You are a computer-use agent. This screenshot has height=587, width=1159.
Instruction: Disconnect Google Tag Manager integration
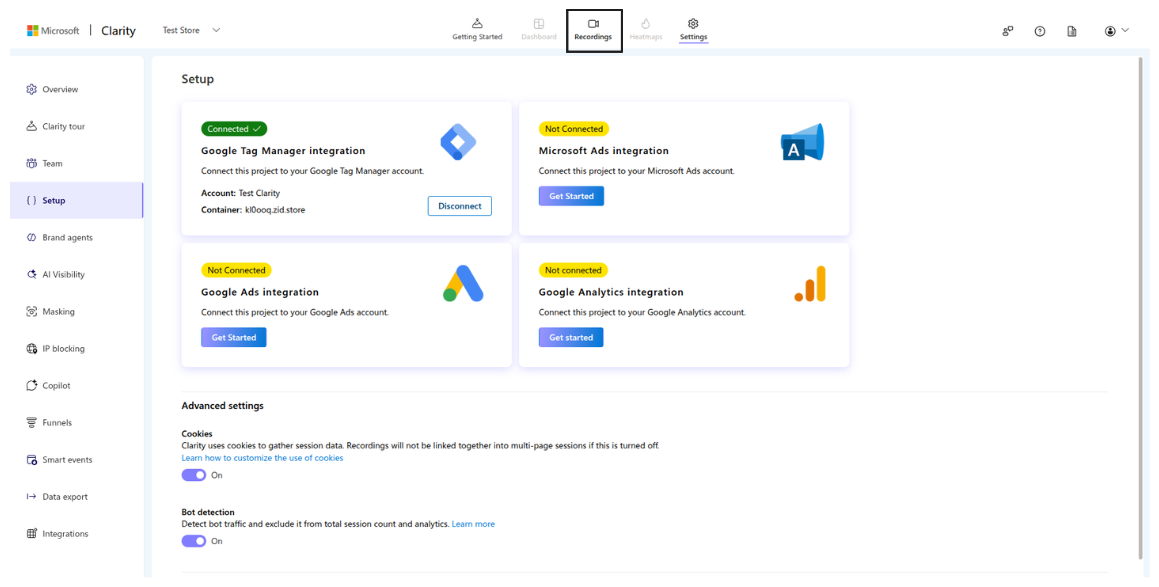point(460,206)
